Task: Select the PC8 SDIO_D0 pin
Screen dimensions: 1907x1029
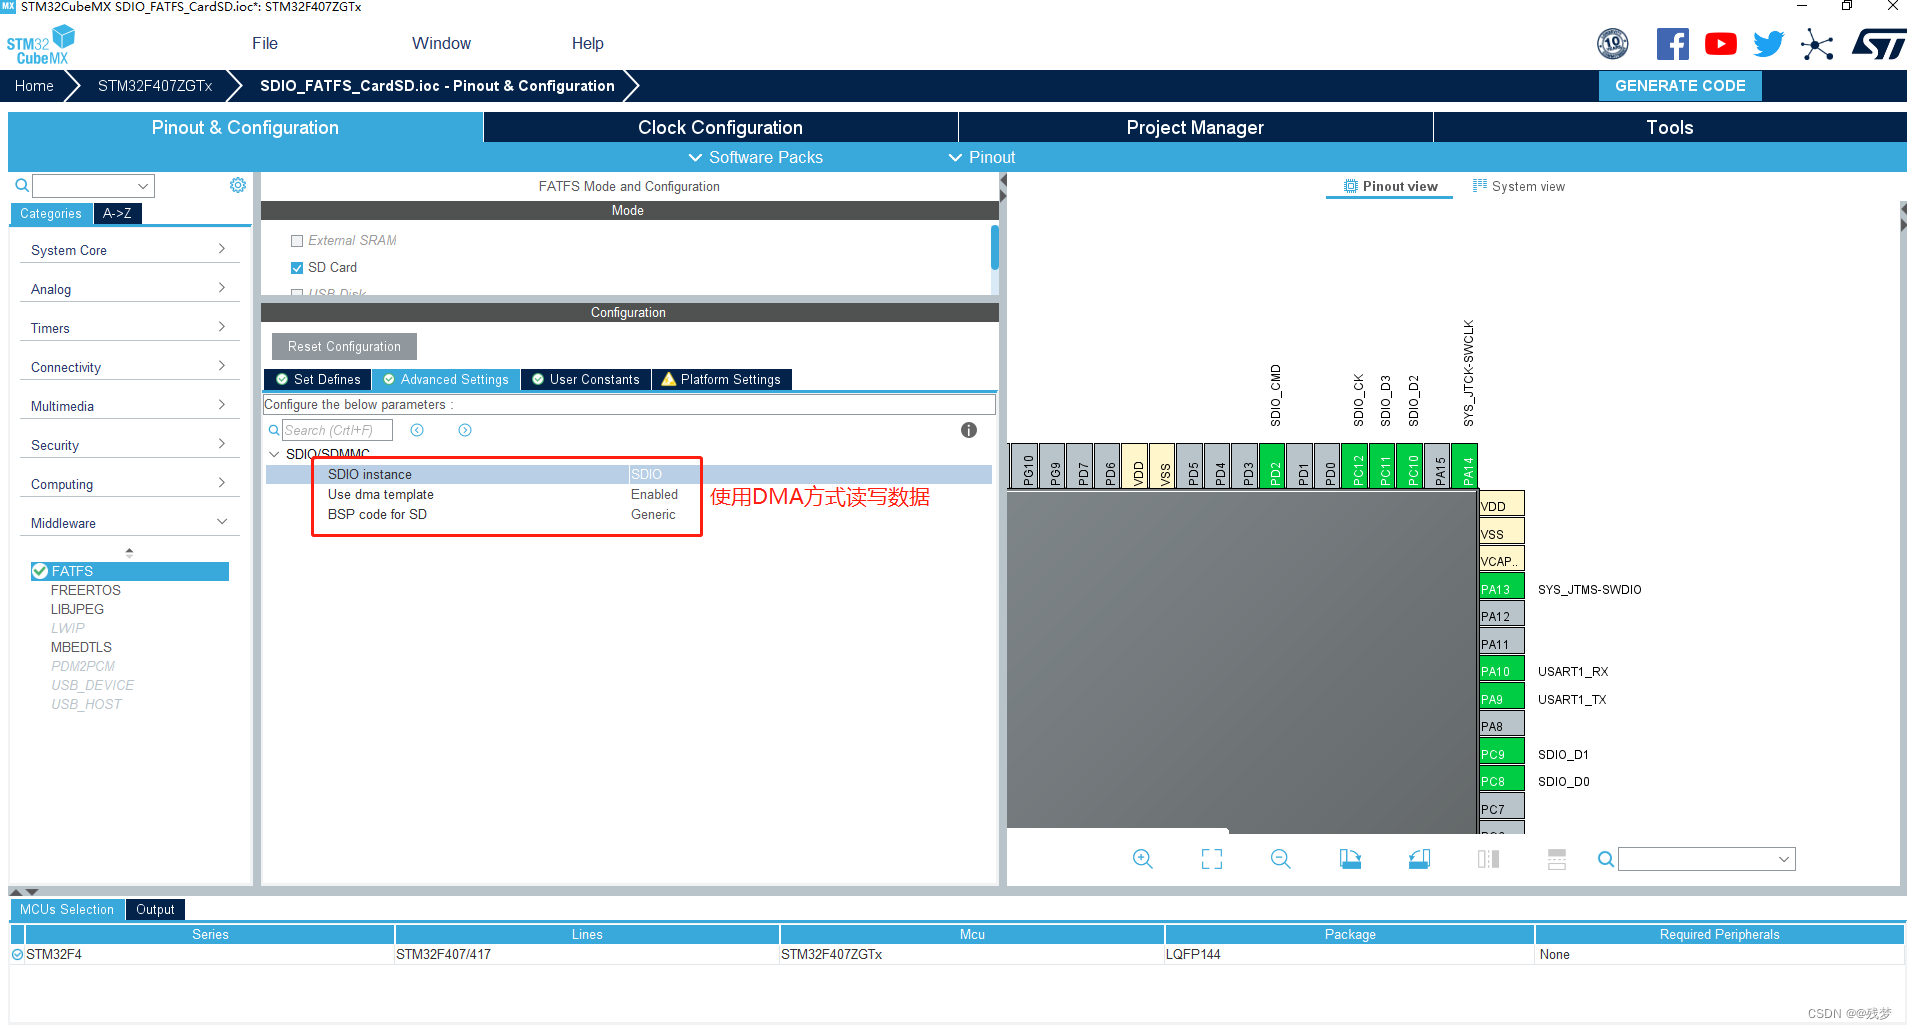Action: tap(1501, 778)
